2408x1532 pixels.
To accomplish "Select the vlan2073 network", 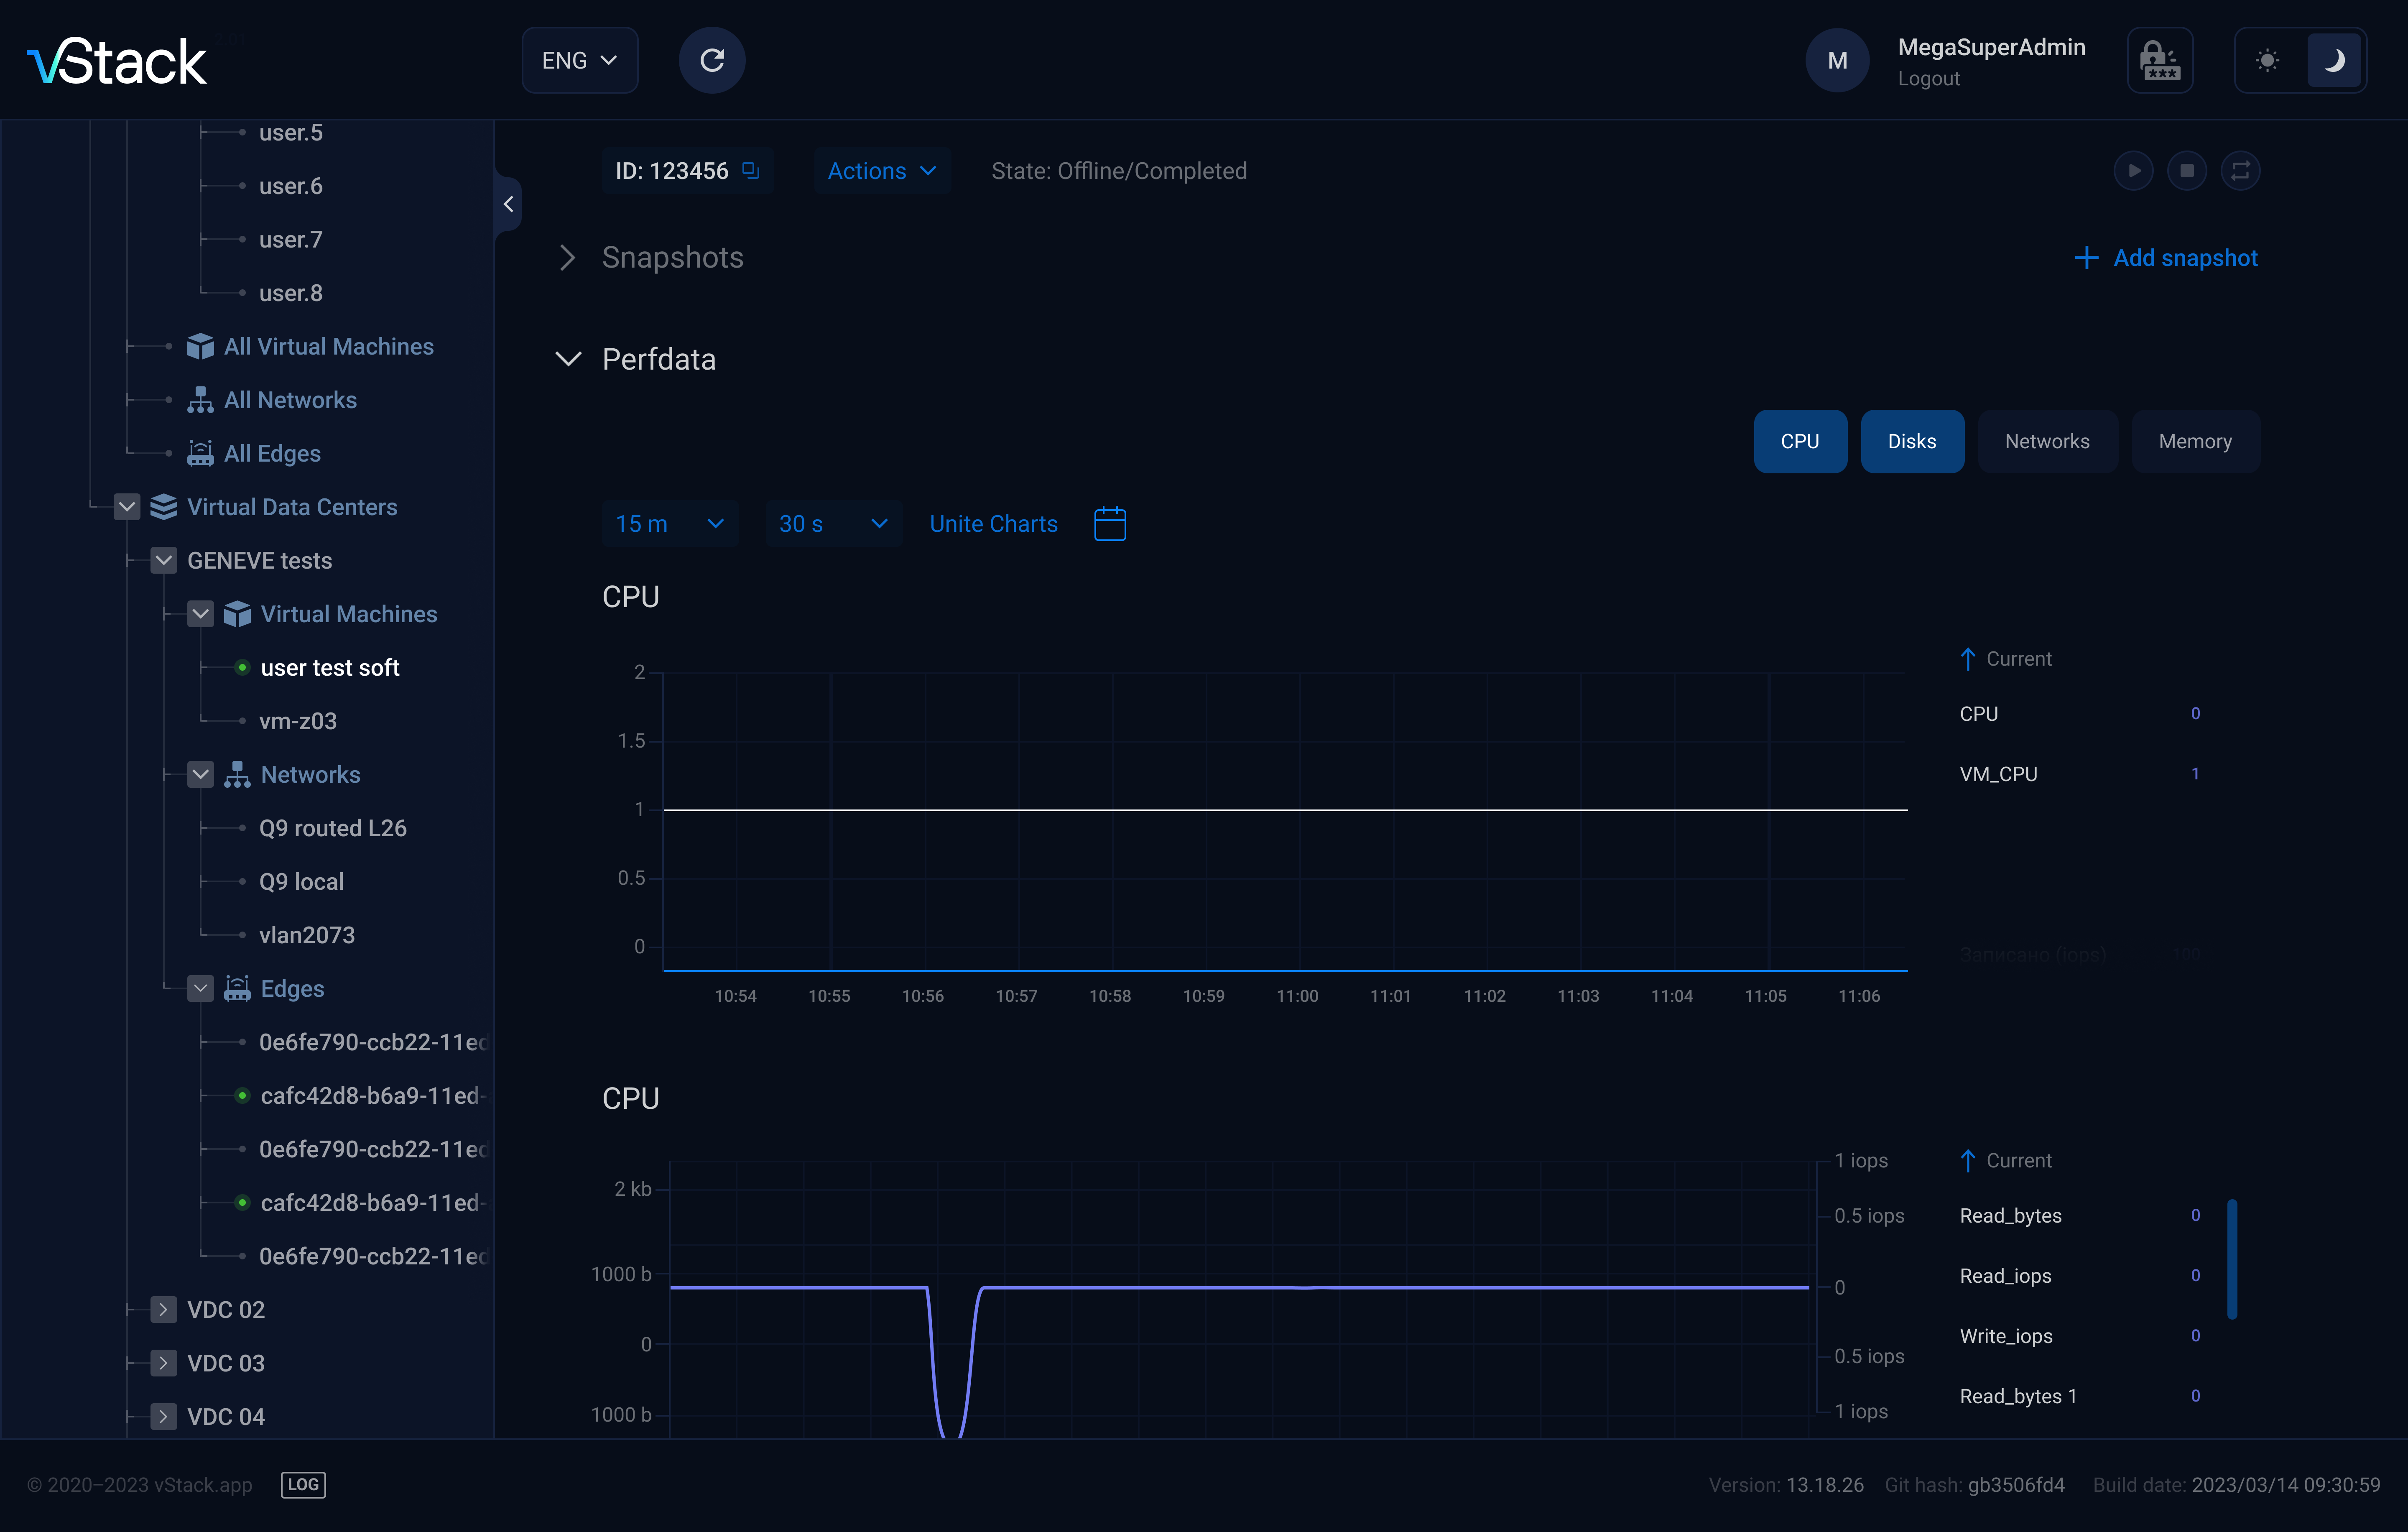I will pyautogui.click(x=307, y=935).
